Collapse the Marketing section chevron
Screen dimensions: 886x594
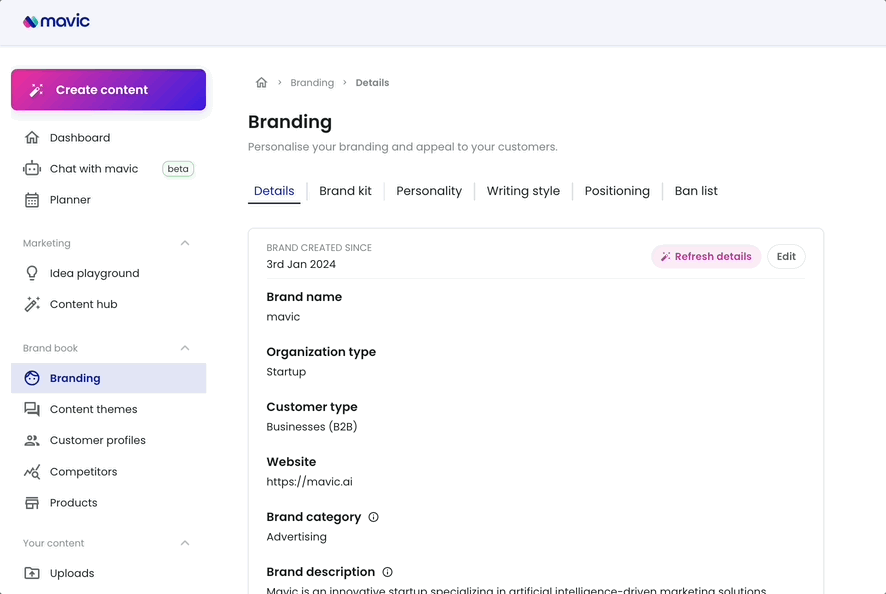coord(185,243)
